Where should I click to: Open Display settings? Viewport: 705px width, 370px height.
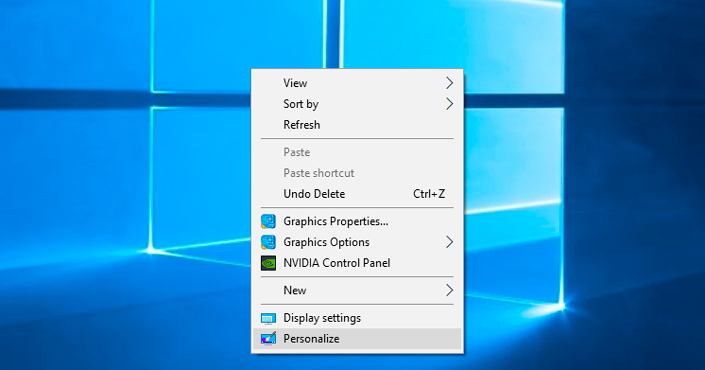pyautogui.click(x=357, y=318)
